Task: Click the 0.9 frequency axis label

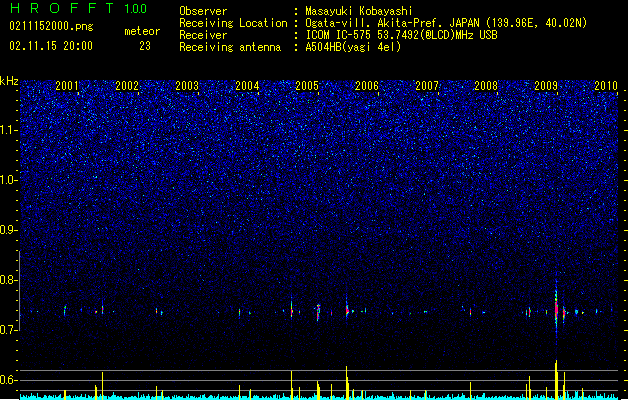Action: pos(9,230)
